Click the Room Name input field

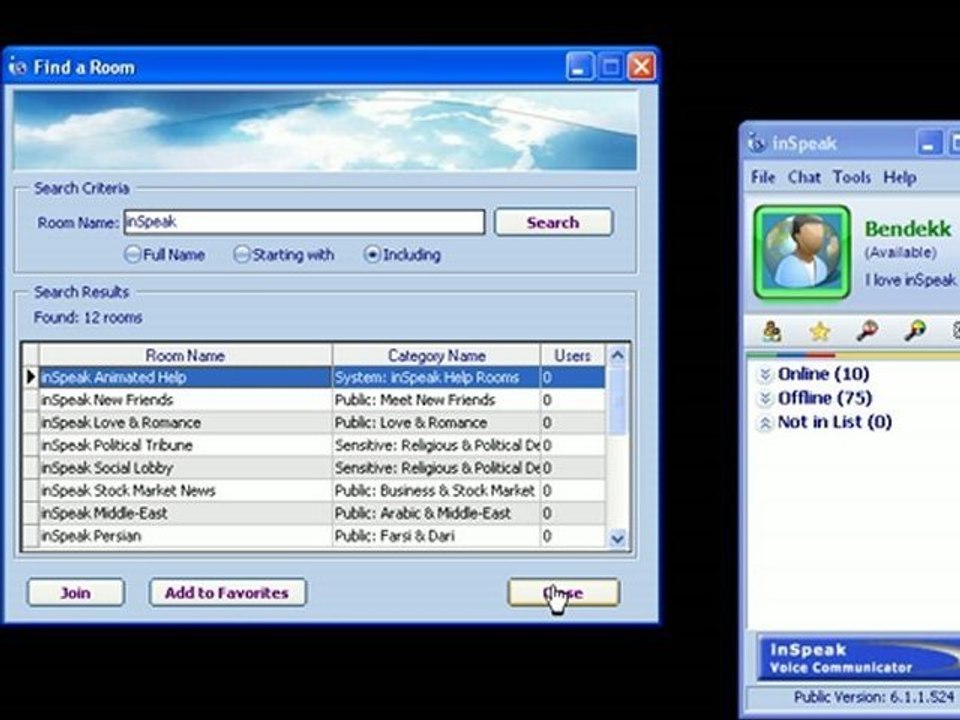click(x=304, y=222)
